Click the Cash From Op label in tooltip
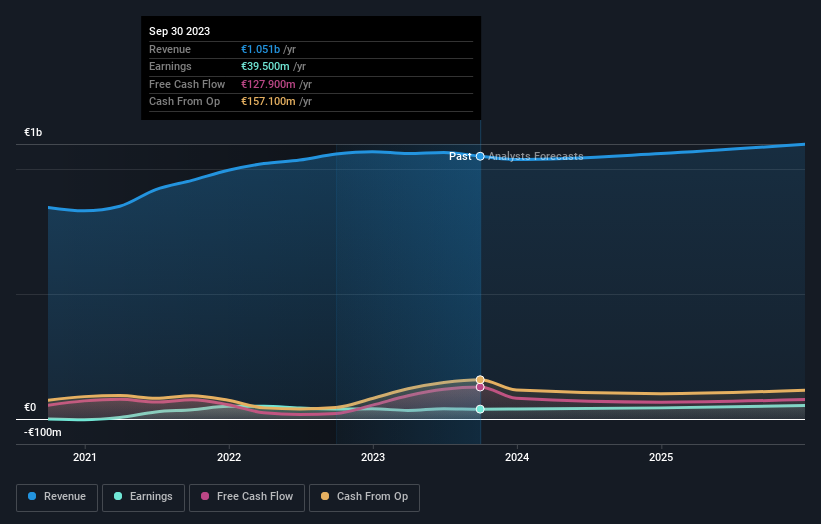The height and width of the screenshot is (524, 821). click(184, 102)
